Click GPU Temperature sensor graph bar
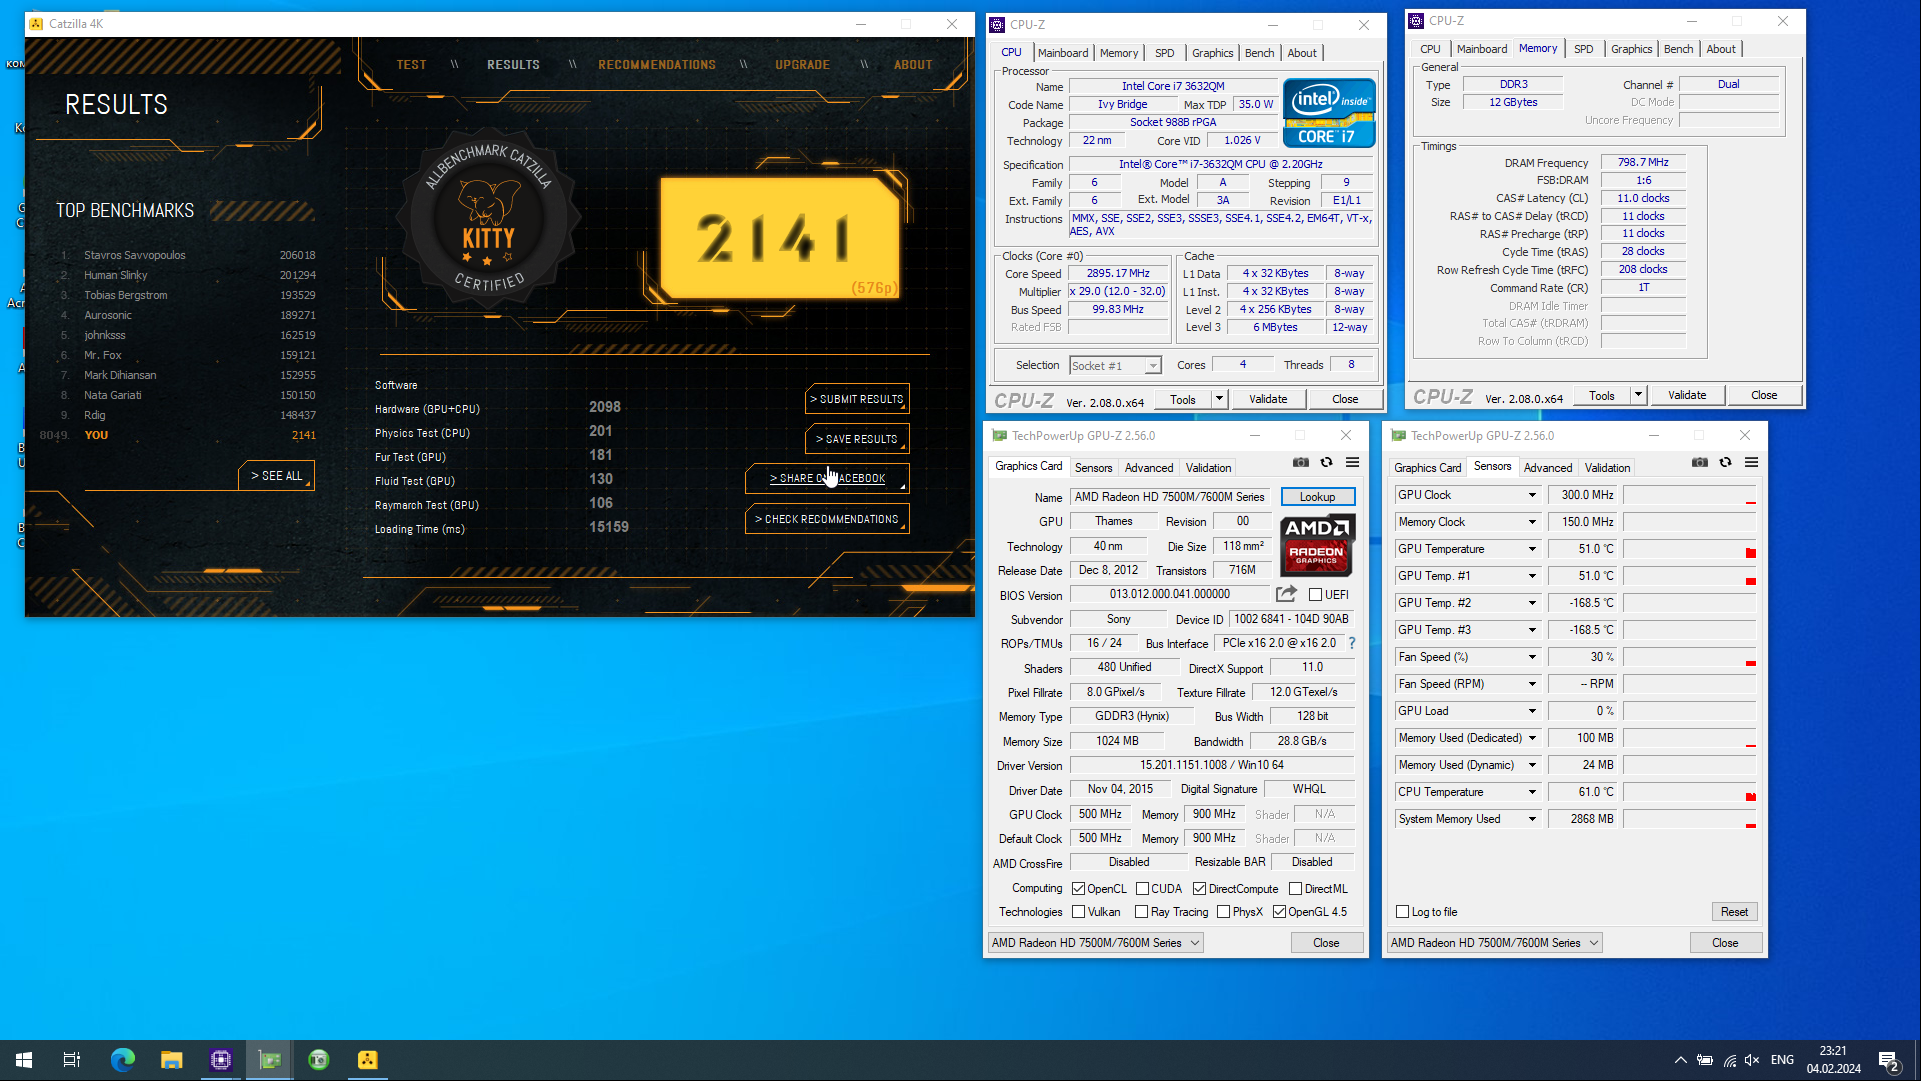1921x1081 pixels. point(1689,549)
